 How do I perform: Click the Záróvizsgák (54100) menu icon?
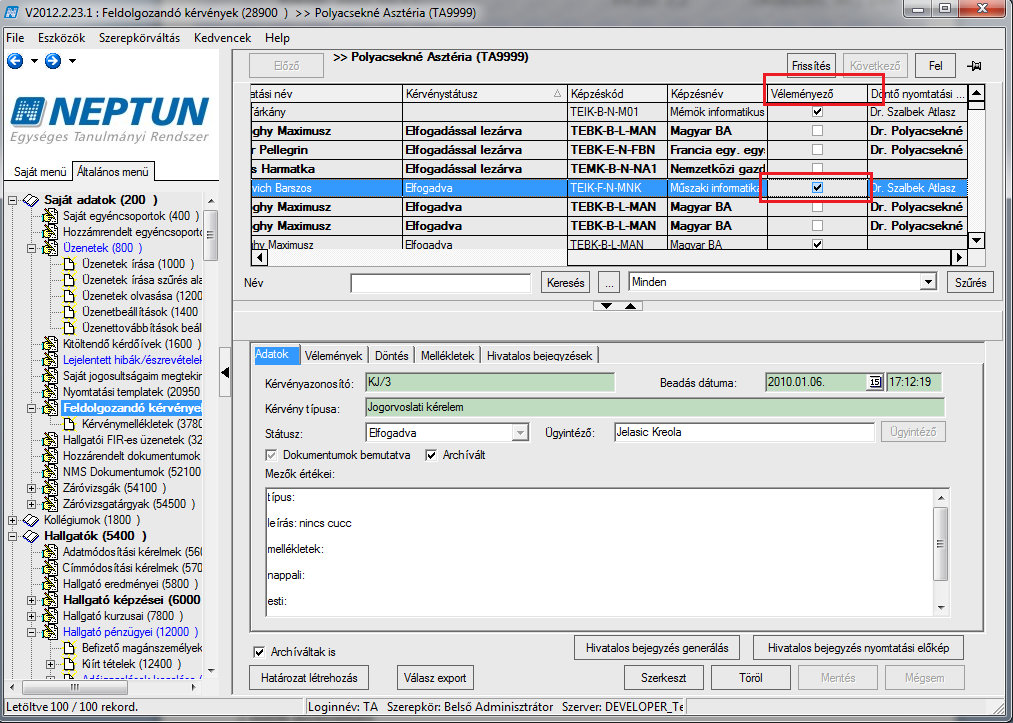coord(50,488)
